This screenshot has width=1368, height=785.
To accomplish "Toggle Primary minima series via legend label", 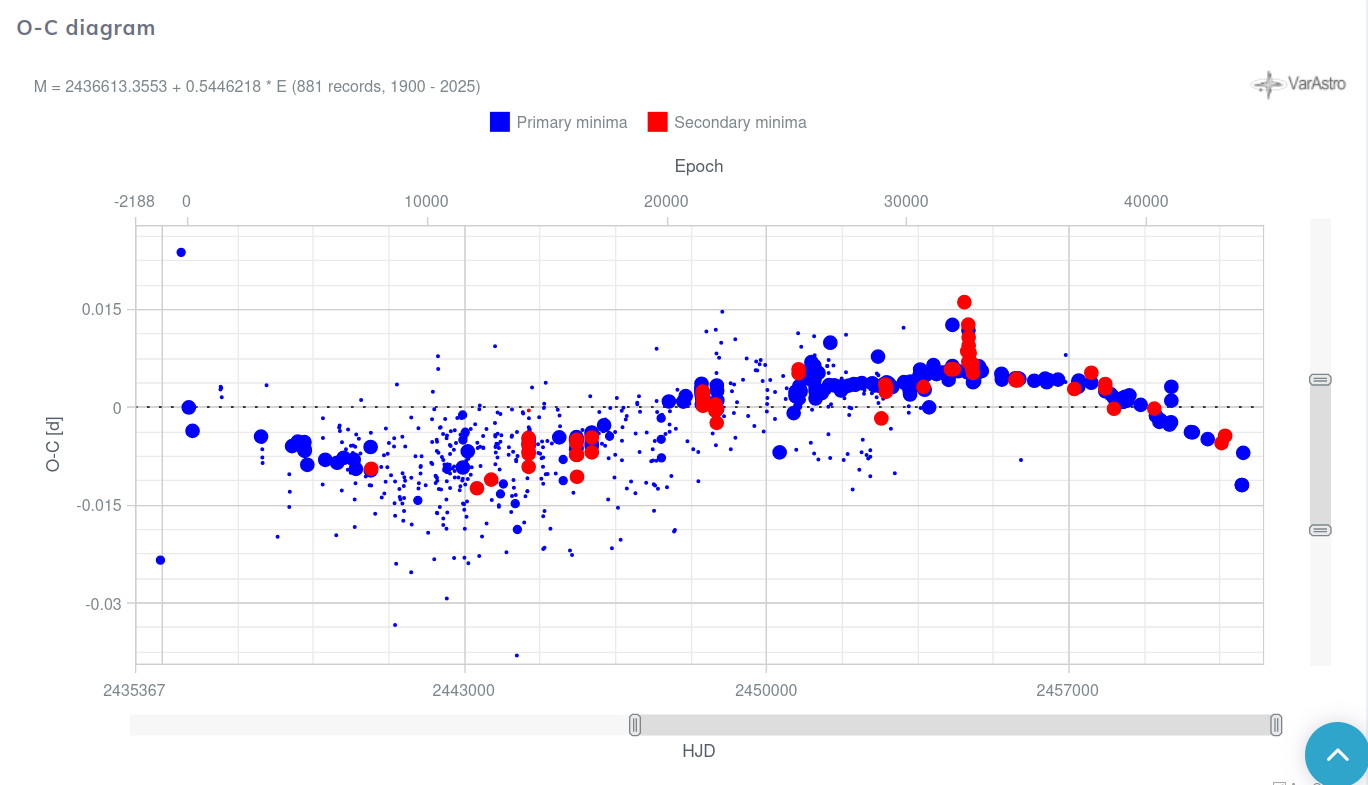I will point(571,123).
